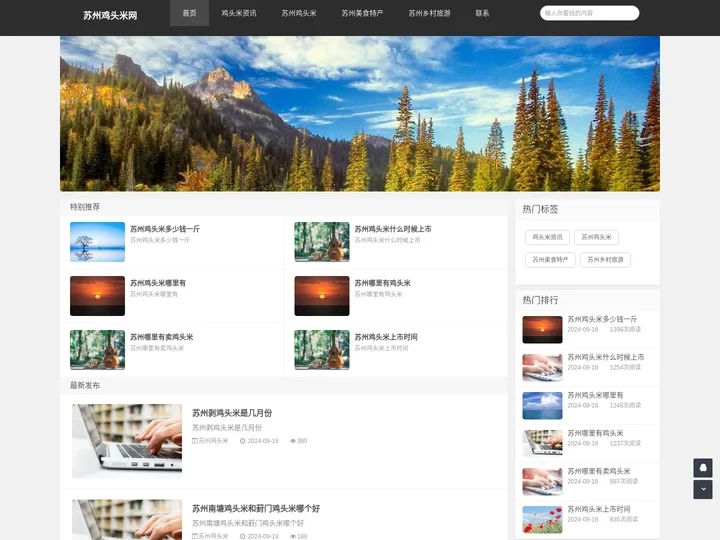Open the 首页 nav tab
Screen dimensions: 720x540
click(189, 13)
